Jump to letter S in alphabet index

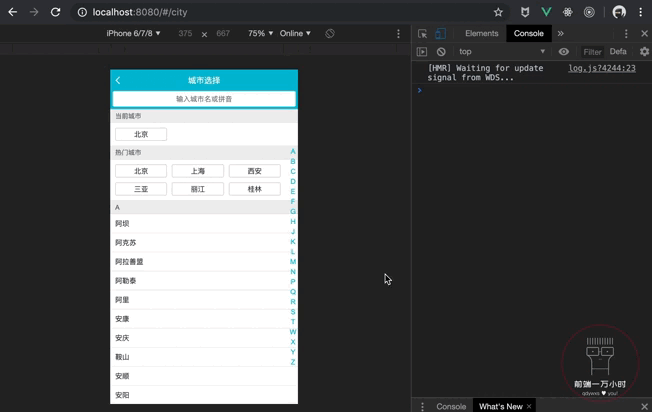point(293,312)
